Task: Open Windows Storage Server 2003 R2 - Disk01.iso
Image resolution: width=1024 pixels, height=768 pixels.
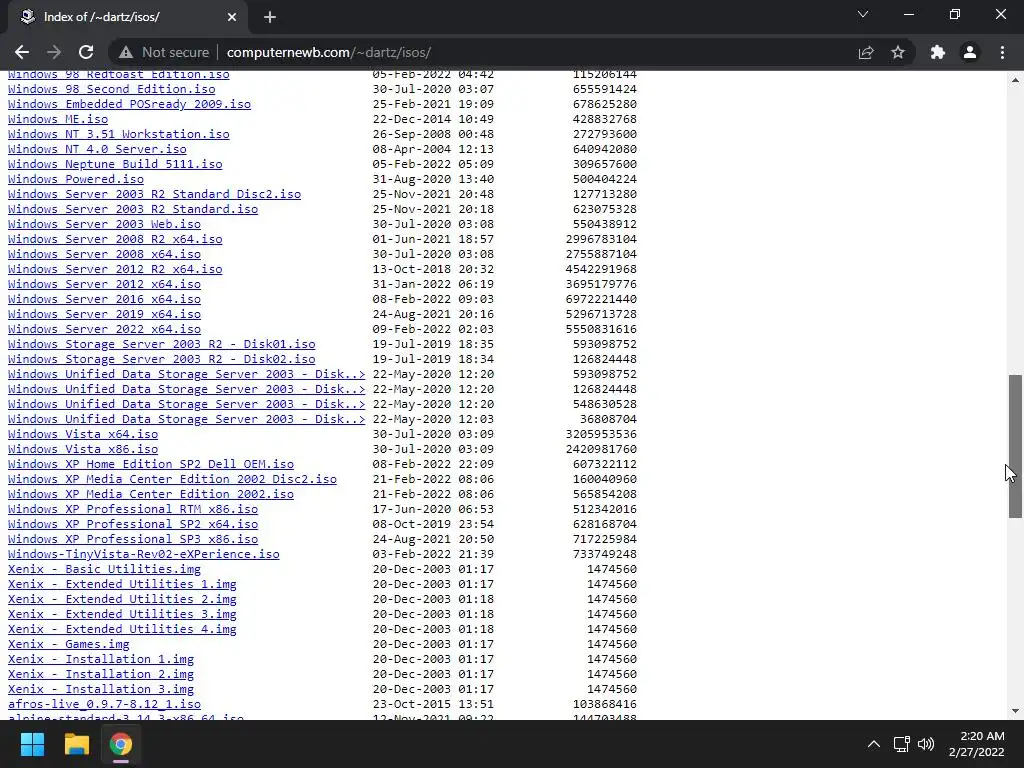Action: pyautogui.click(x=161, y=344)
